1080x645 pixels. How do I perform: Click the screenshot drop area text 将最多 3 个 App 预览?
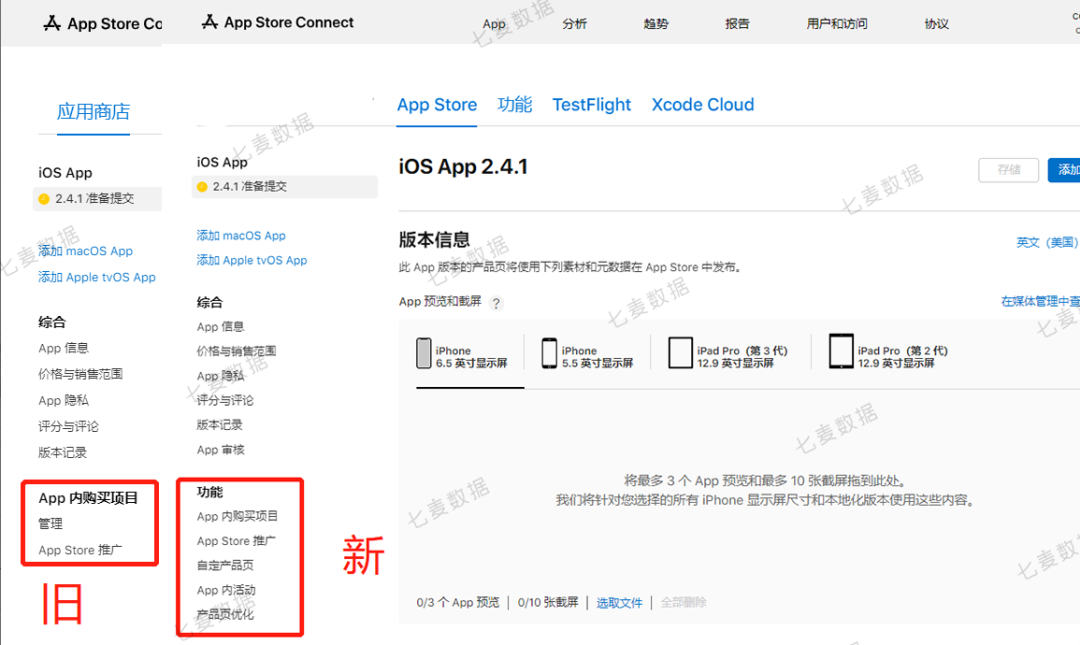tap(765, 480)
